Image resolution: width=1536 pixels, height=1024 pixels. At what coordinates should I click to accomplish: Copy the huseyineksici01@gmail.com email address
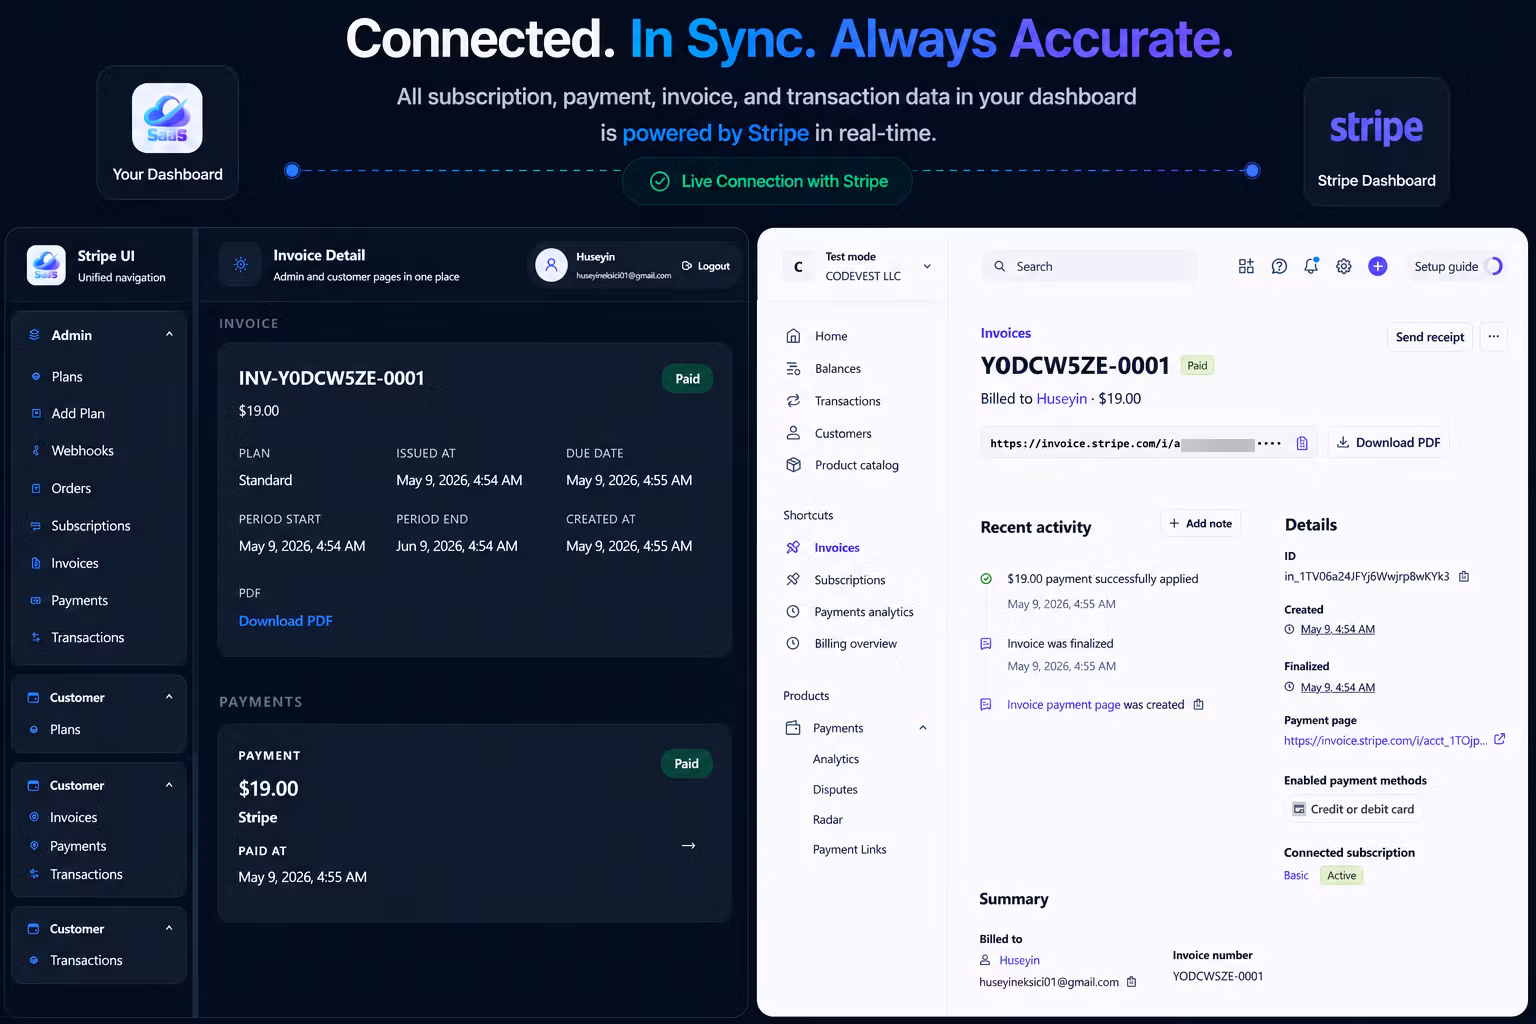click(1132, 982)
